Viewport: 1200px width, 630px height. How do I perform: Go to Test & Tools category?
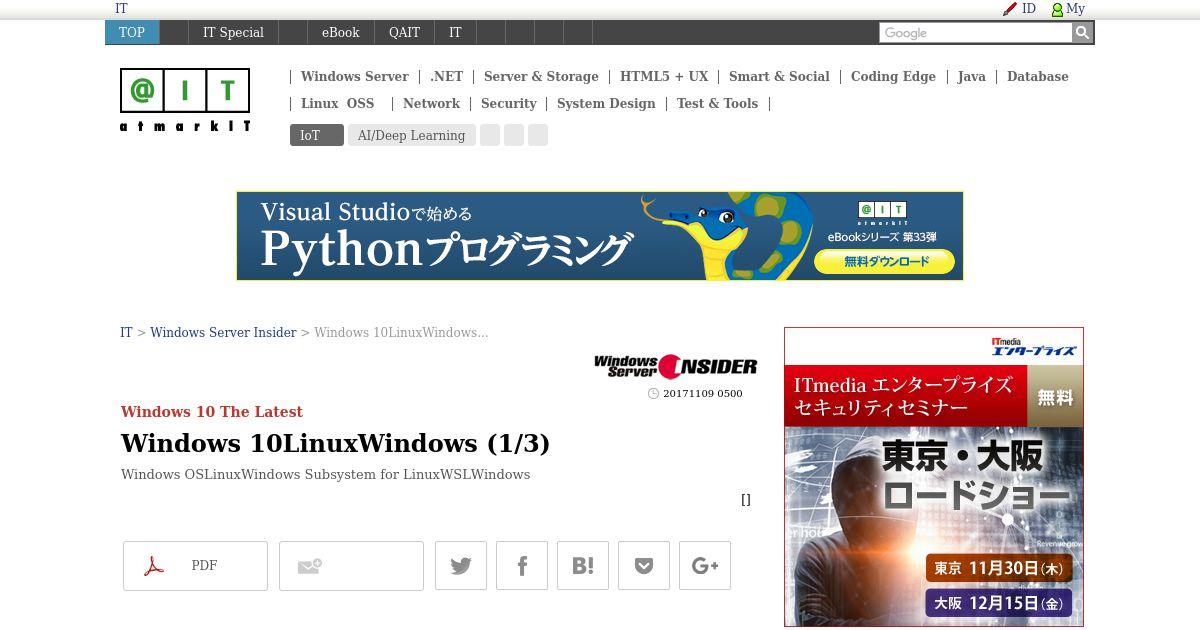click(717, 103)
